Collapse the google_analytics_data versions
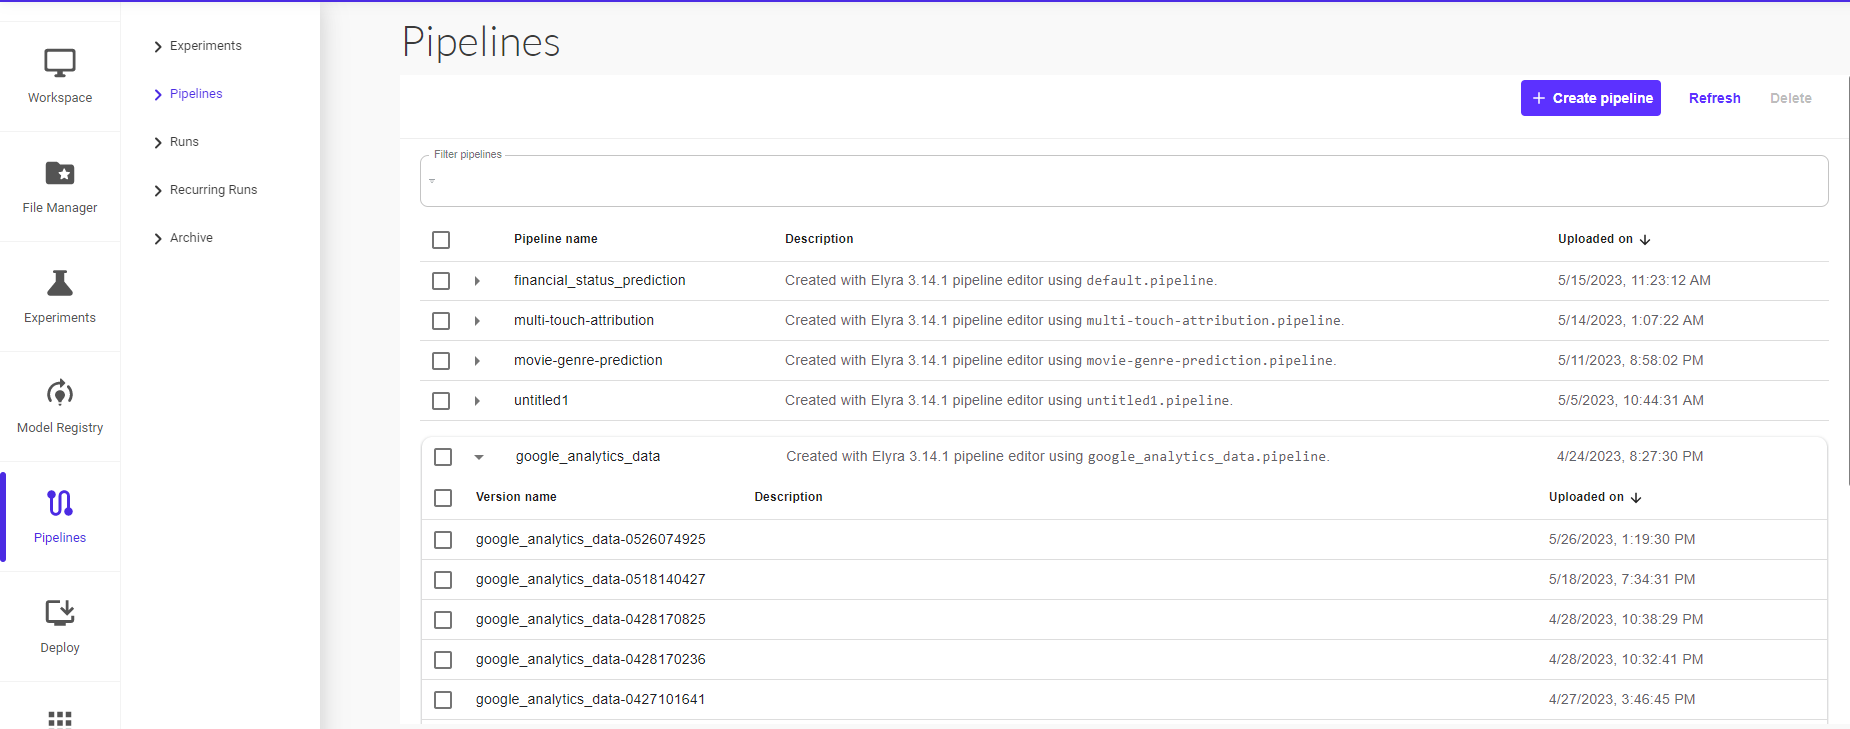Viewport: 1850px width, 729px height. 479,457
